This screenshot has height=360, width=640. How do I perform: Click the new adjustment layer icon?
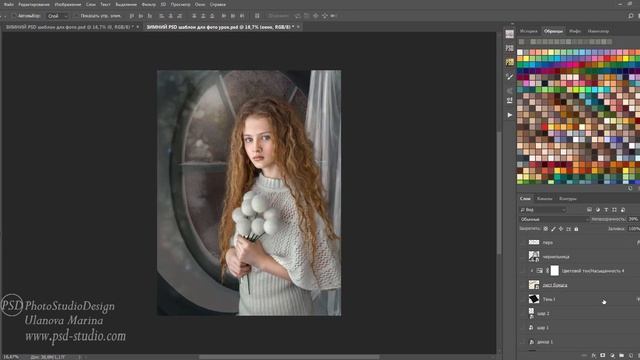[612, 356]
